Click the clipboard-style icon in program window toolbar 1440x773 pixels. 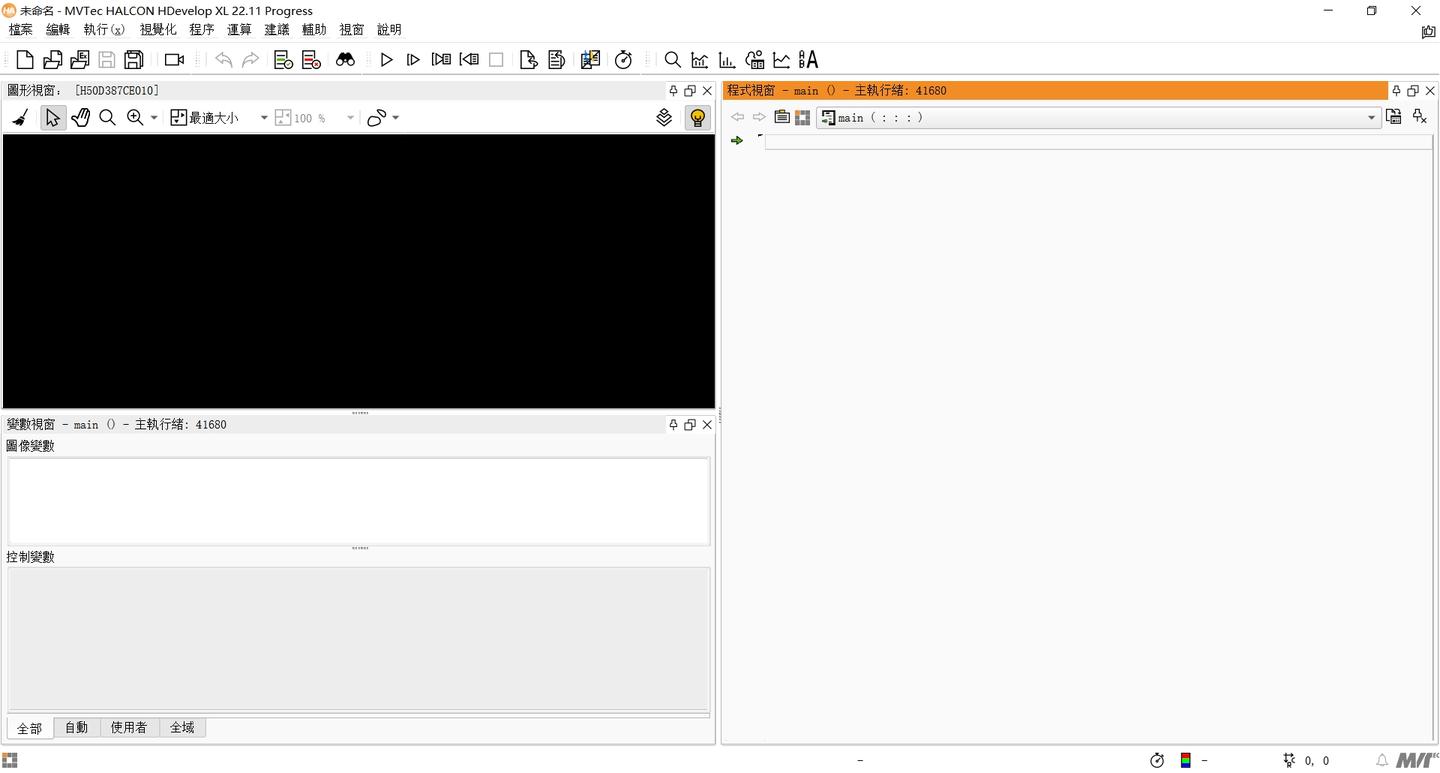[x=782, y=118]
